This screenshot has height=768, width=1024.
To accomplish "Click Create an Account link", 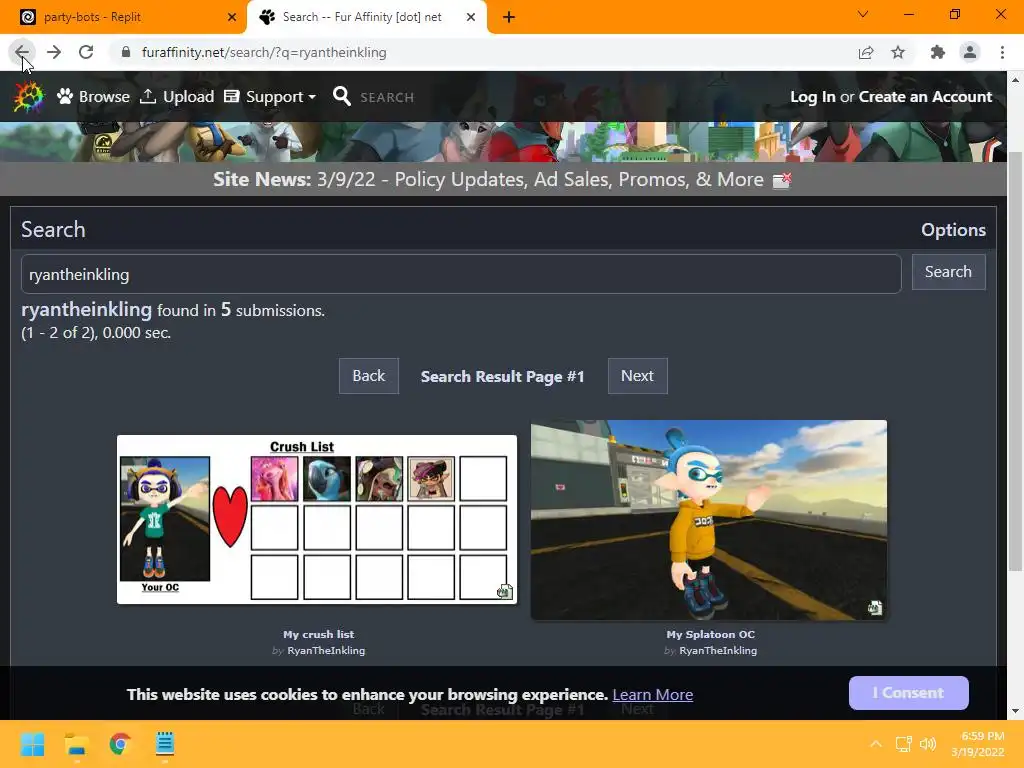I will [x=925, y=97].
